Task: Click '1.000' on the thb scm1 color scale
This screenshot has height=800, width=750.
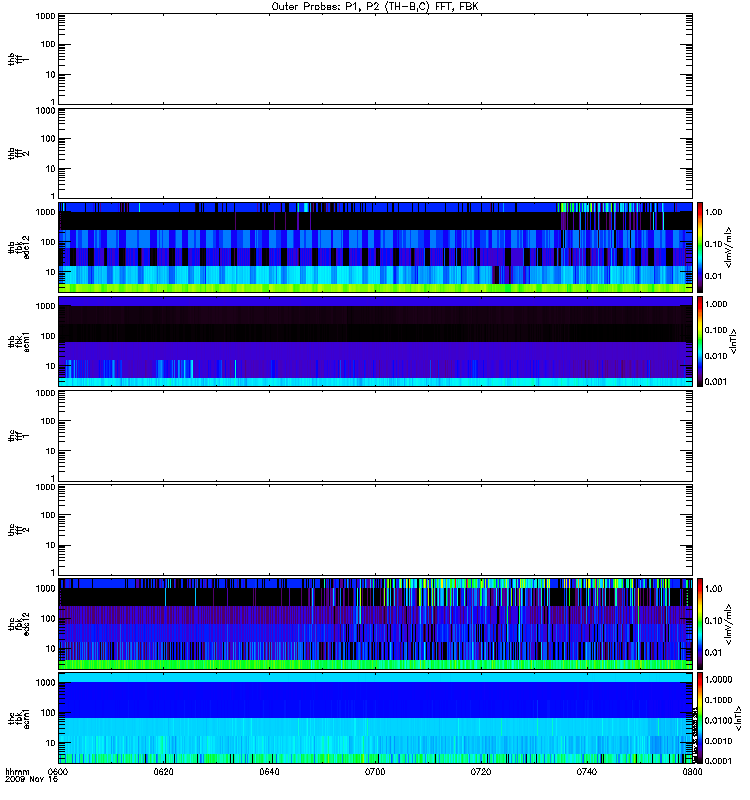Action: click(716, 304)
